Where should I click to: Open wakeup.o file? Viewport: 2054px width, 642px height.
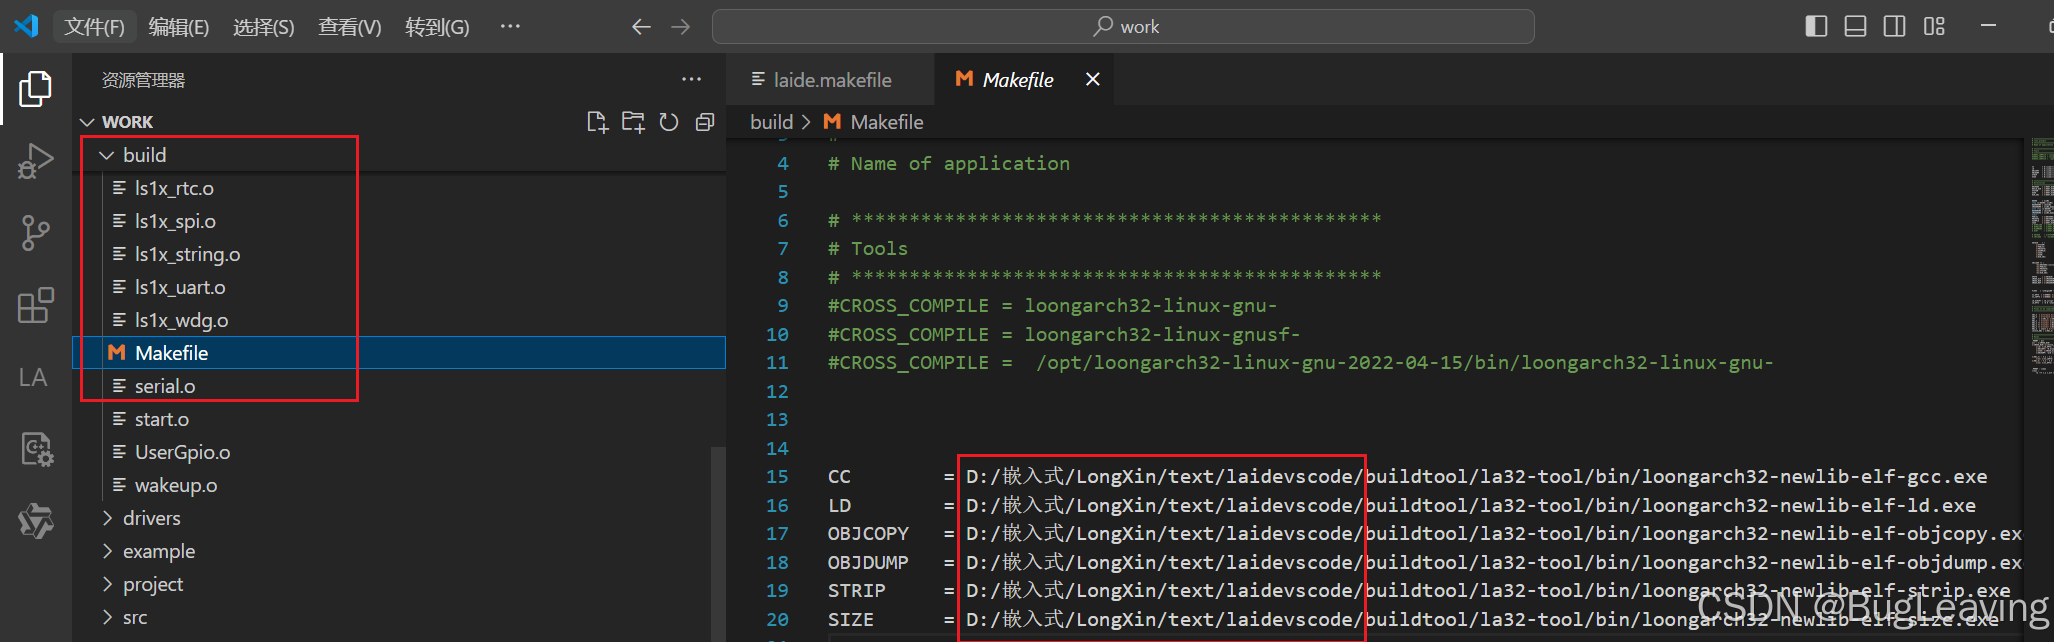tap(176, 485)
